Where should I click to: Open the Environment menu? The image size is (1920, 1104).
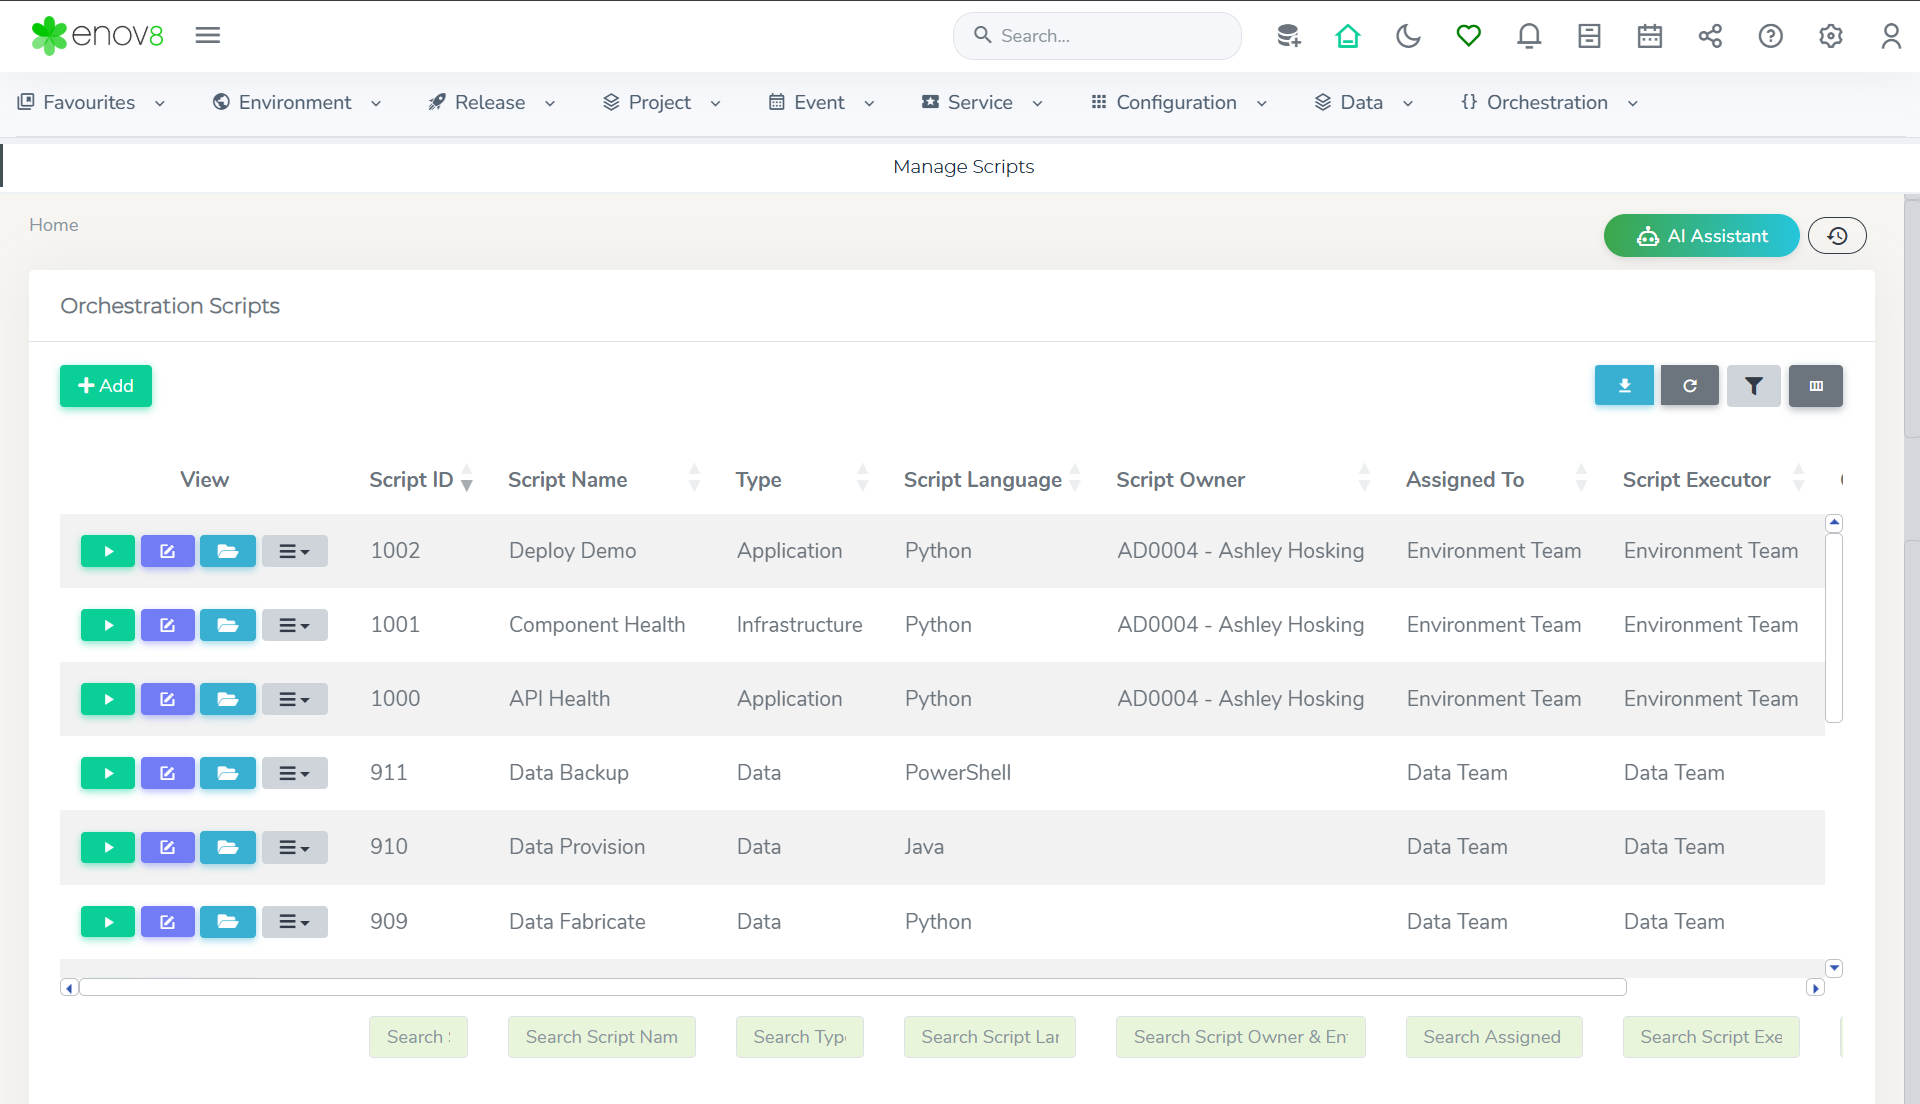[297, 103]
